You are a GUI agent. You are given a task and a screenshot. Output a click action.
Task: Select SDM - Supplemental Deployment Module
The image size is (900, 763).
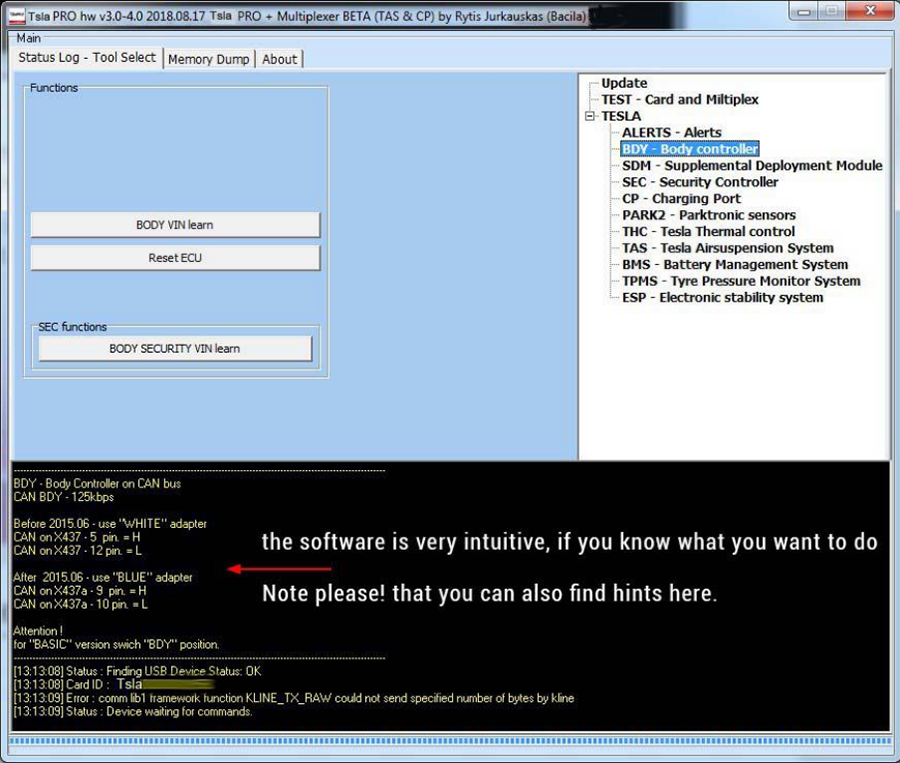[752, 166]
